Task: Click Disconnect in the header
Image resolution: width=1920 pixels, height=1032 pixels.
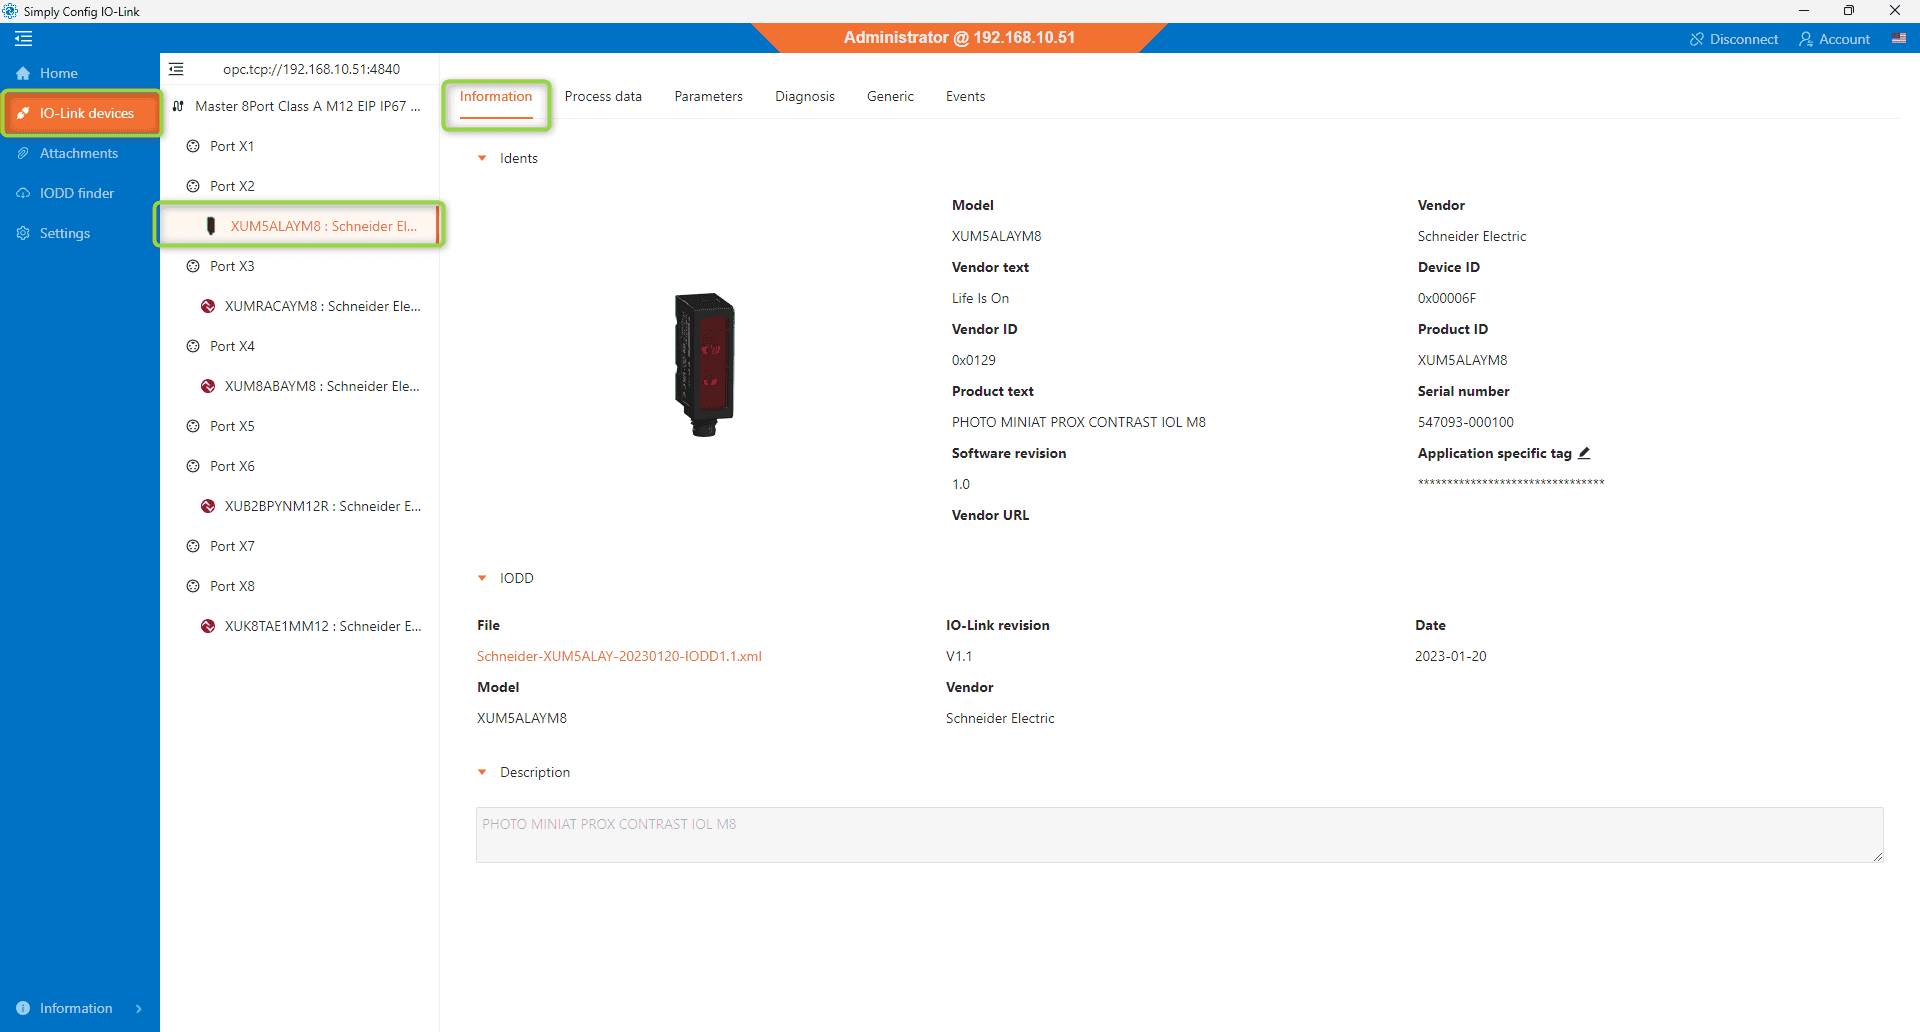Action: pos(1734,39)
